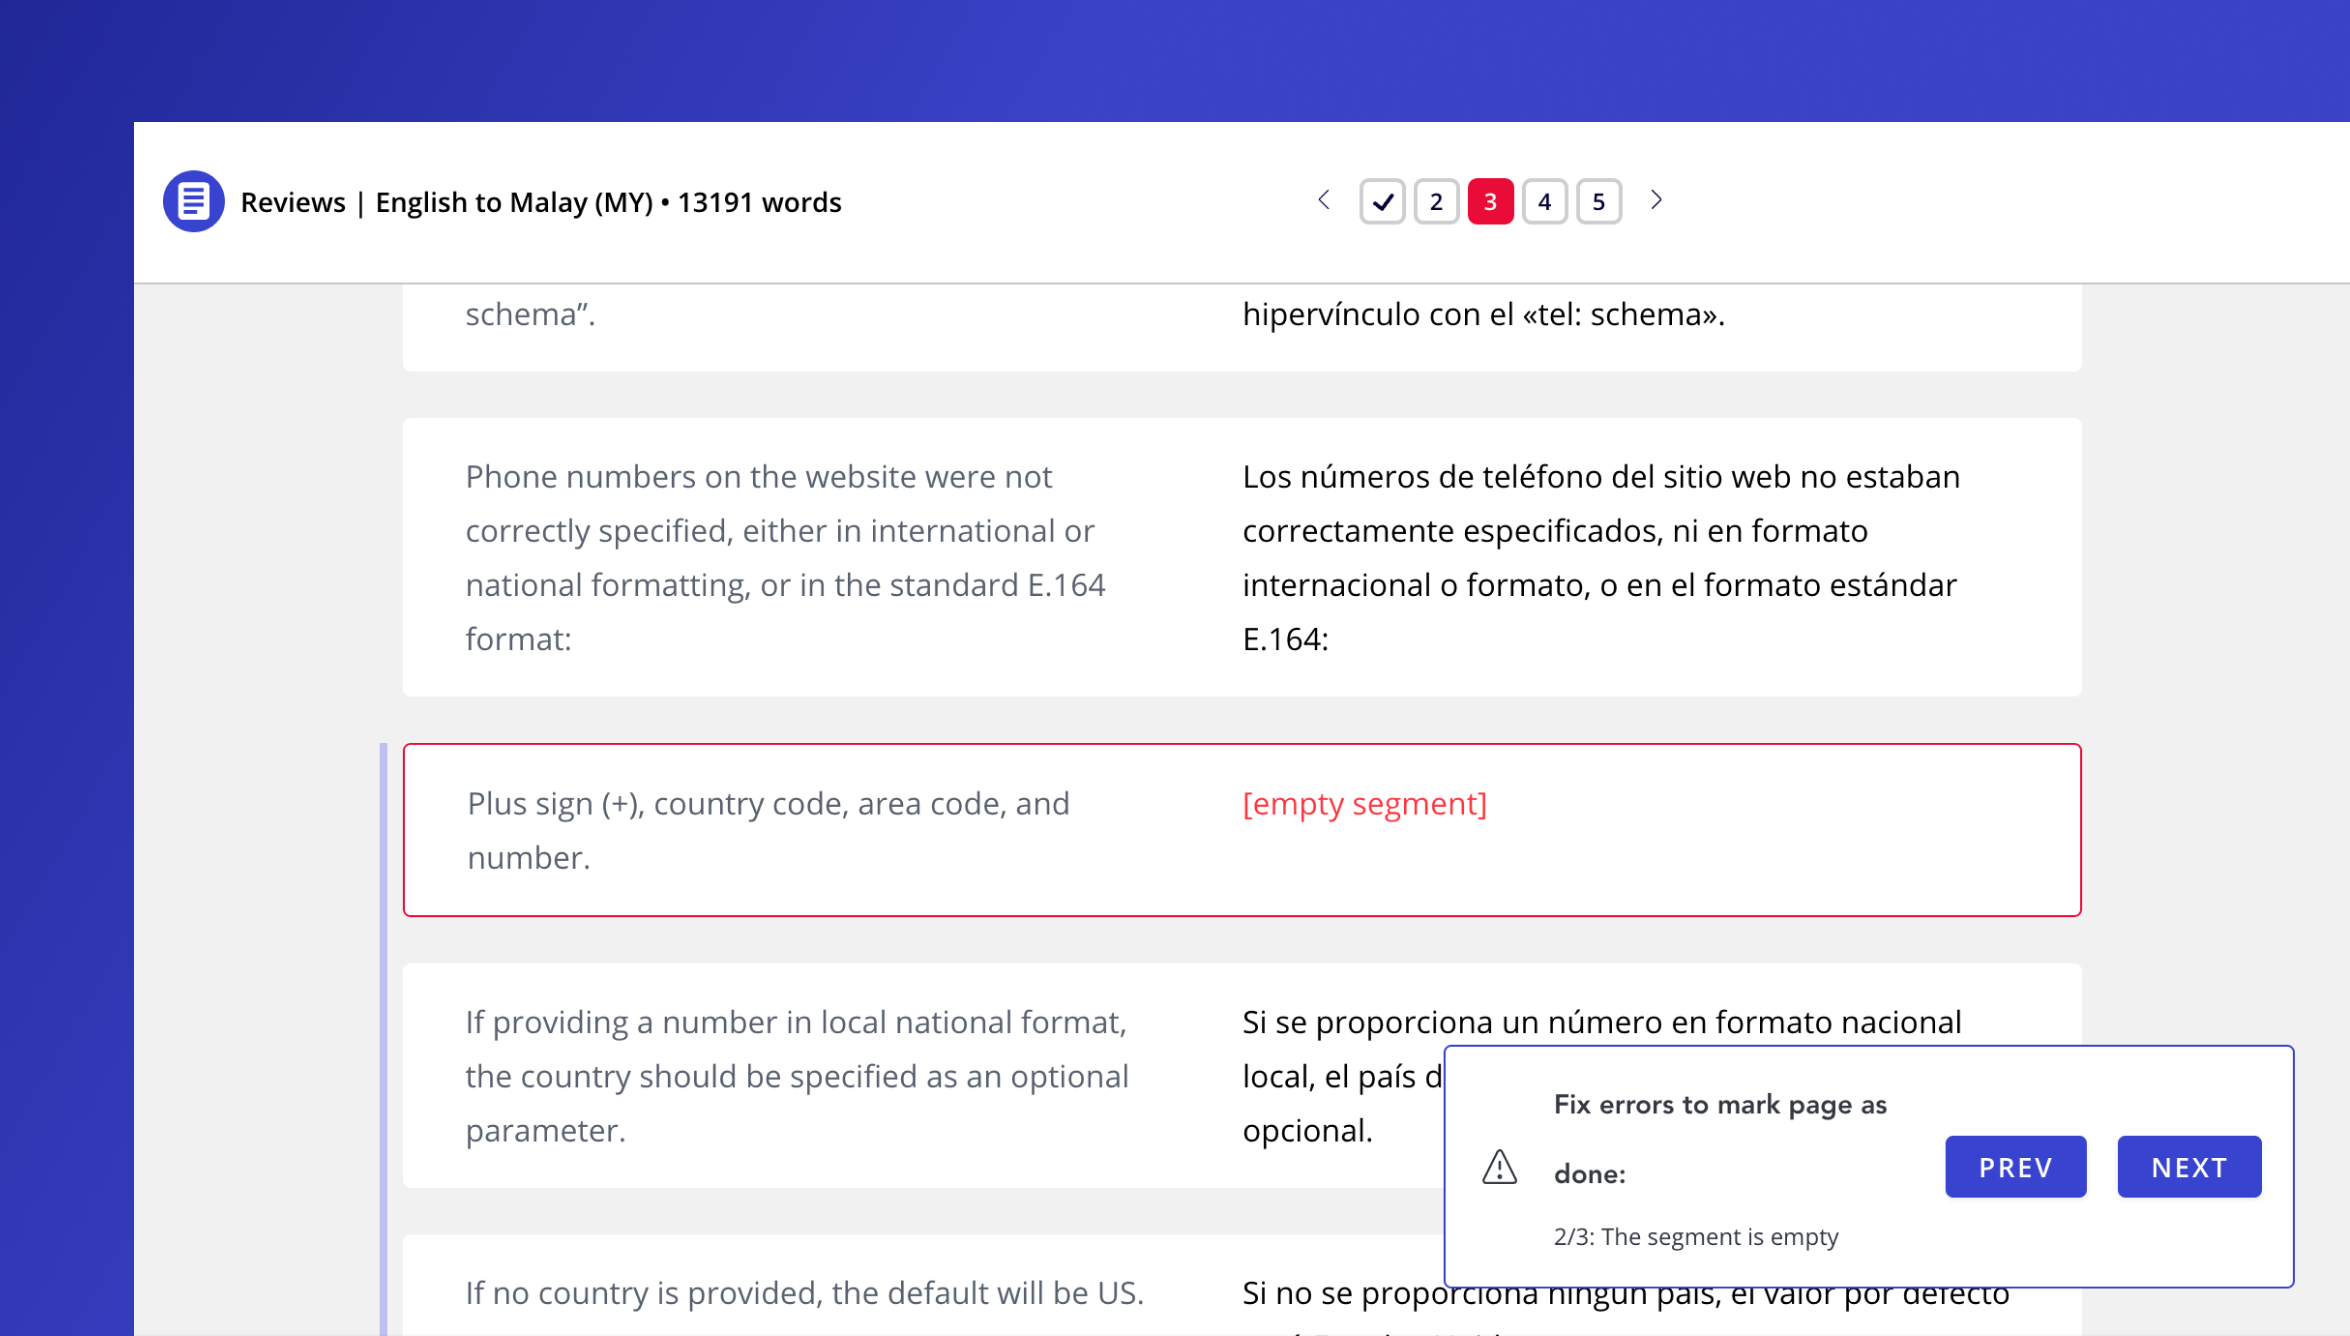Click the warning triangle icon
The height and width of the screenshot is (1336, 2350).
[1499, 1167]
